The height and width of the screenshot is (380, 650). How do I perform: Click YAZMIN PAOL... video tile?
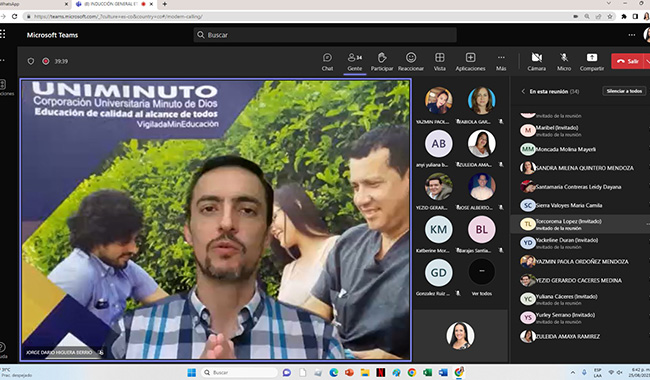coord(438,105)
